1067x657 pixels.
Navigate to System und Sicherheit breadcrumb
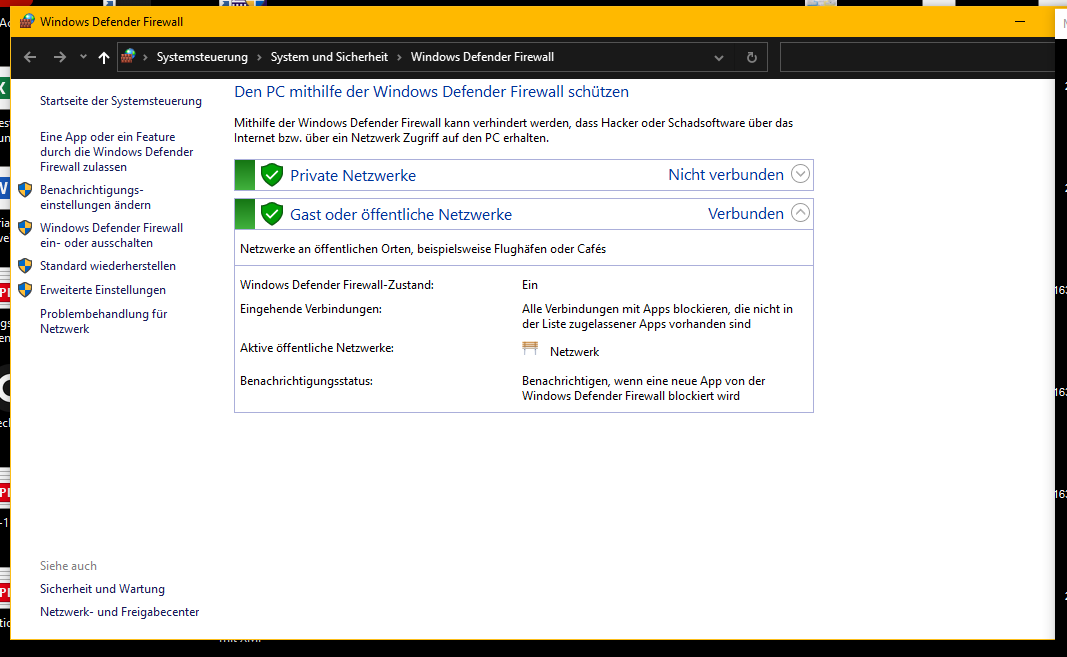coord(329,57)
